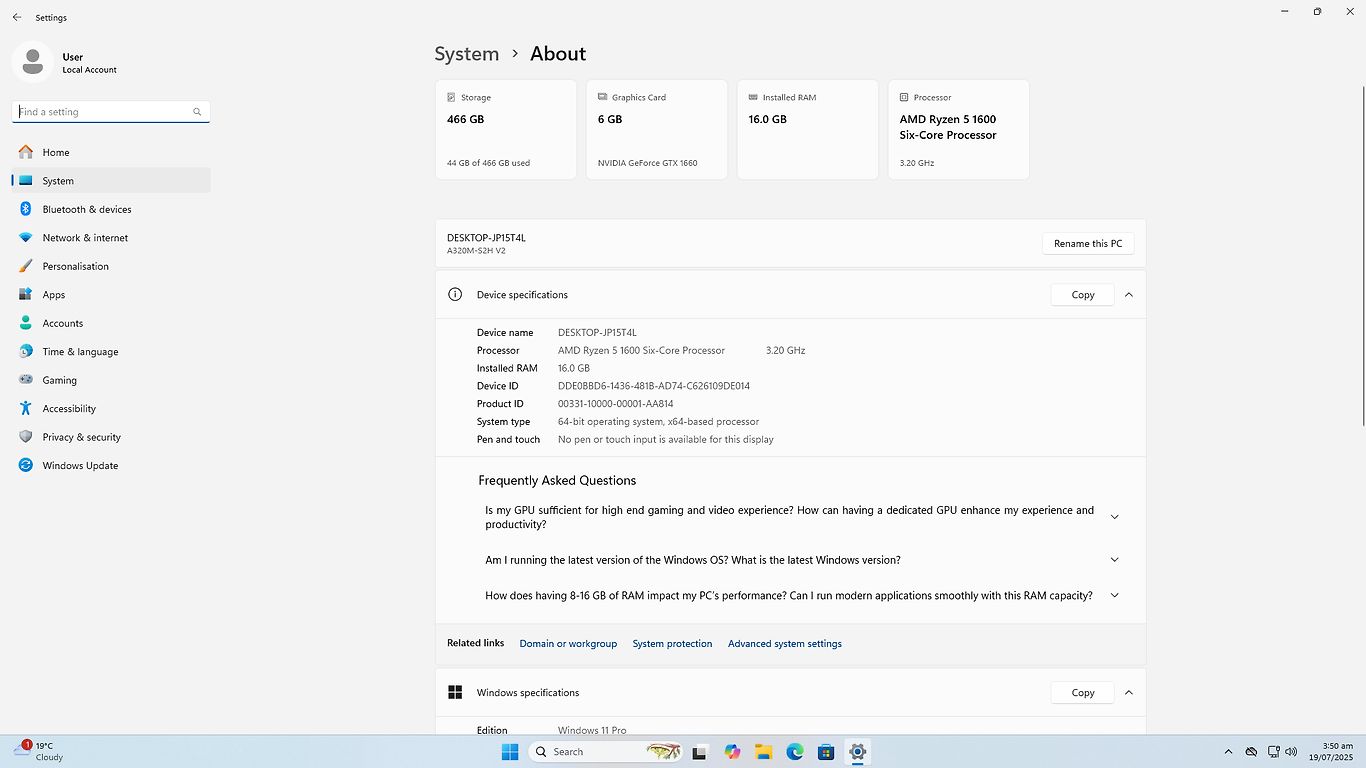
Task: Open System protection link
Action: (x=672, y=644)
